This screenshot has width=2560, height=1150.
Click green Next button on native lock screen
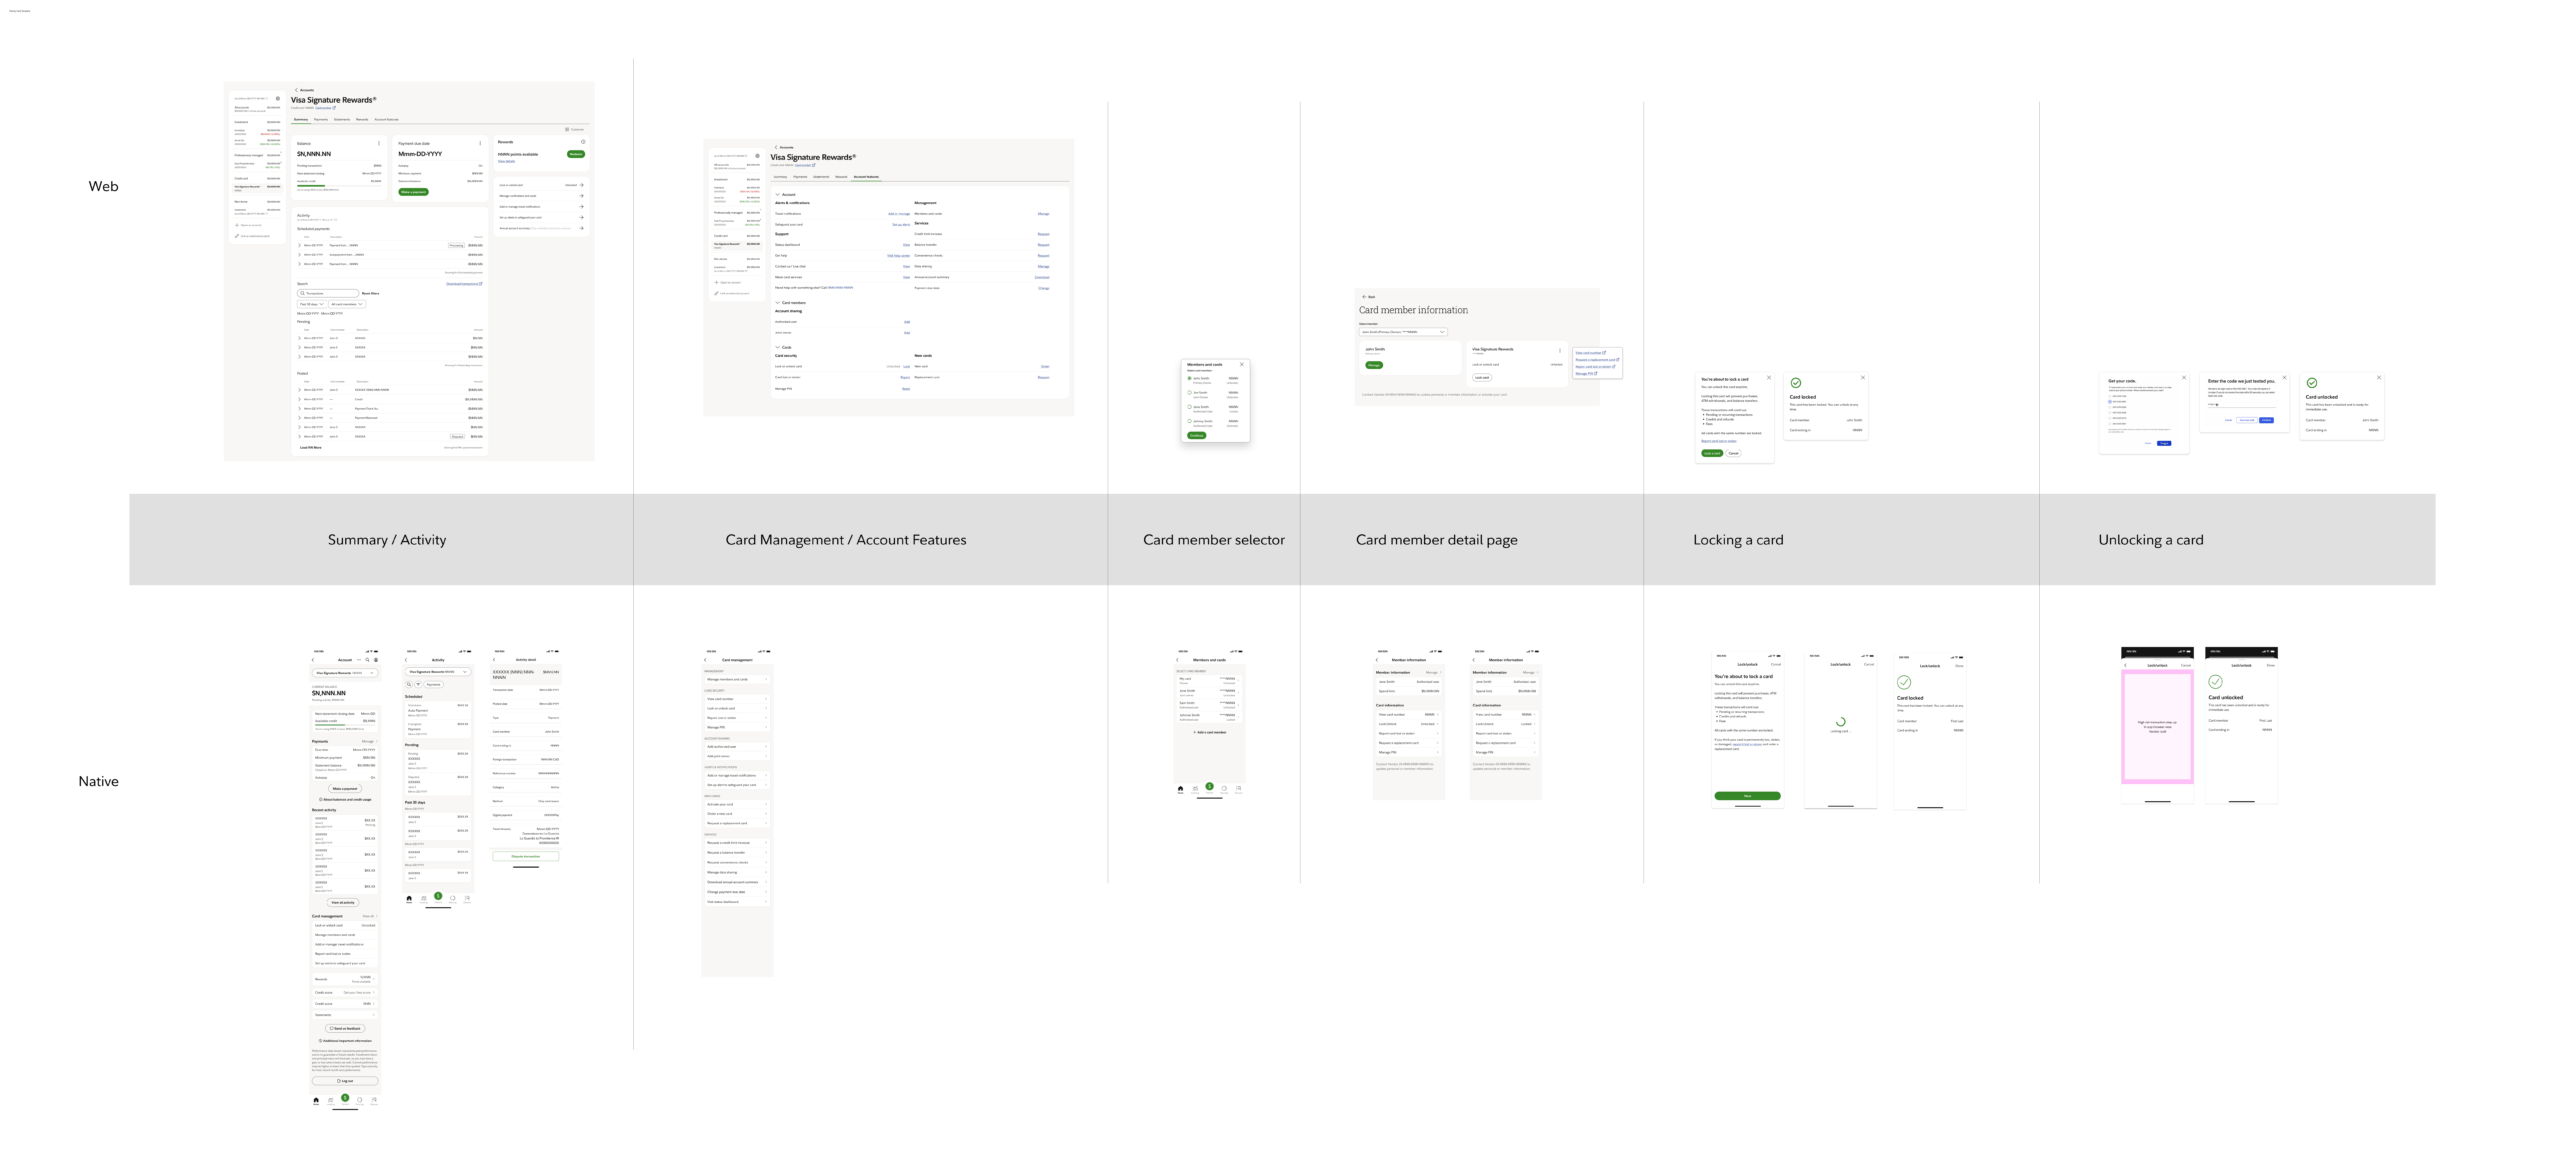[x=1747, y=796]
